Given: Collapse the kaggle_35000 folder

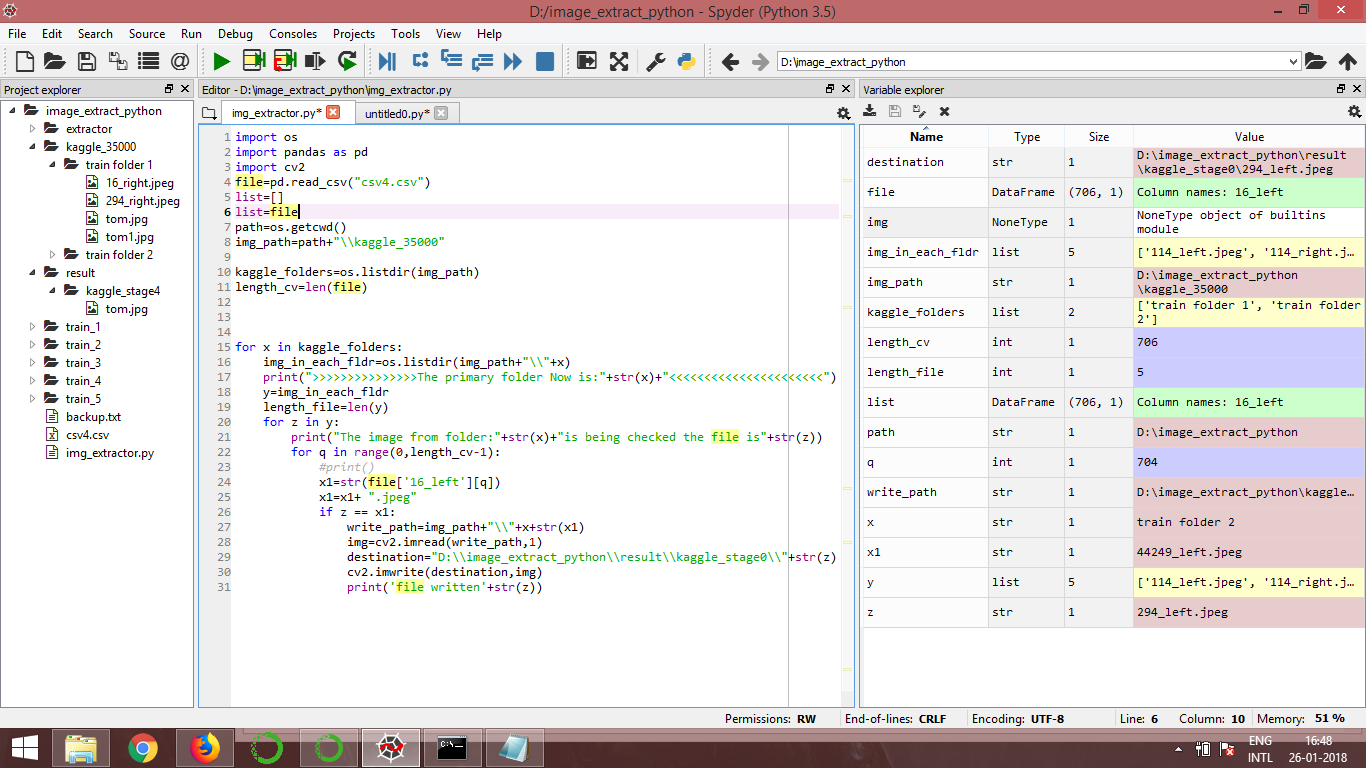Looking at the screenshot, I should pos(32,147).
